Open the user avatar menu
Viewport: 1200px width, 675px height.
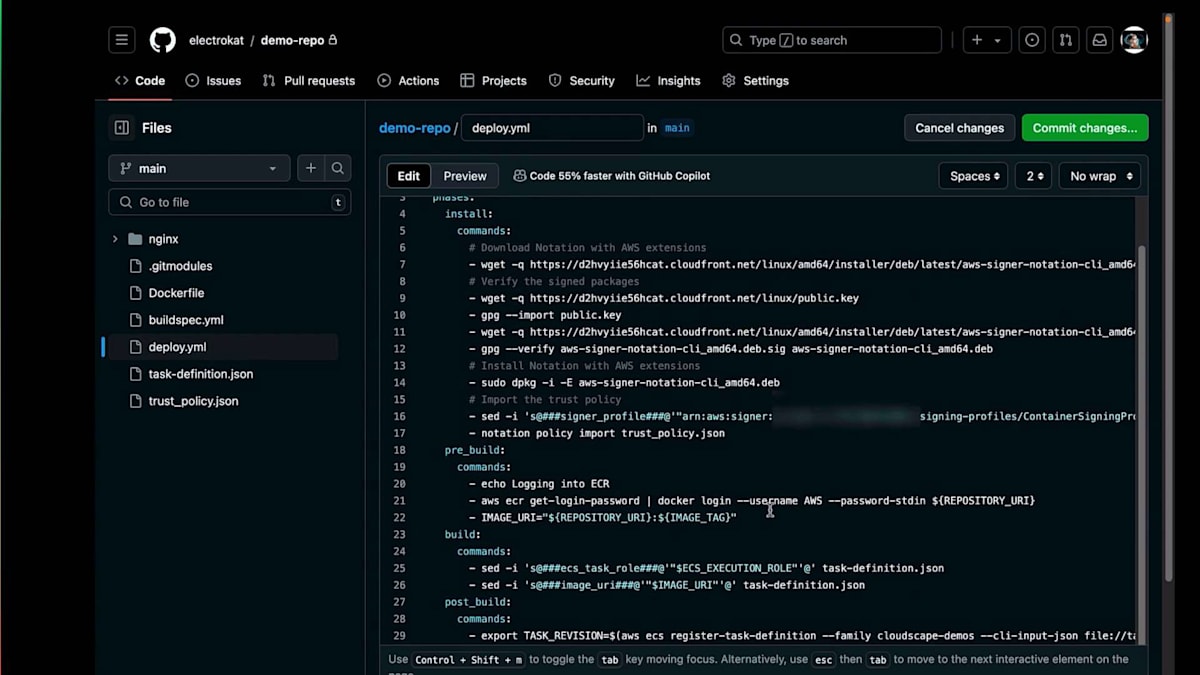tap(1134, 40)
